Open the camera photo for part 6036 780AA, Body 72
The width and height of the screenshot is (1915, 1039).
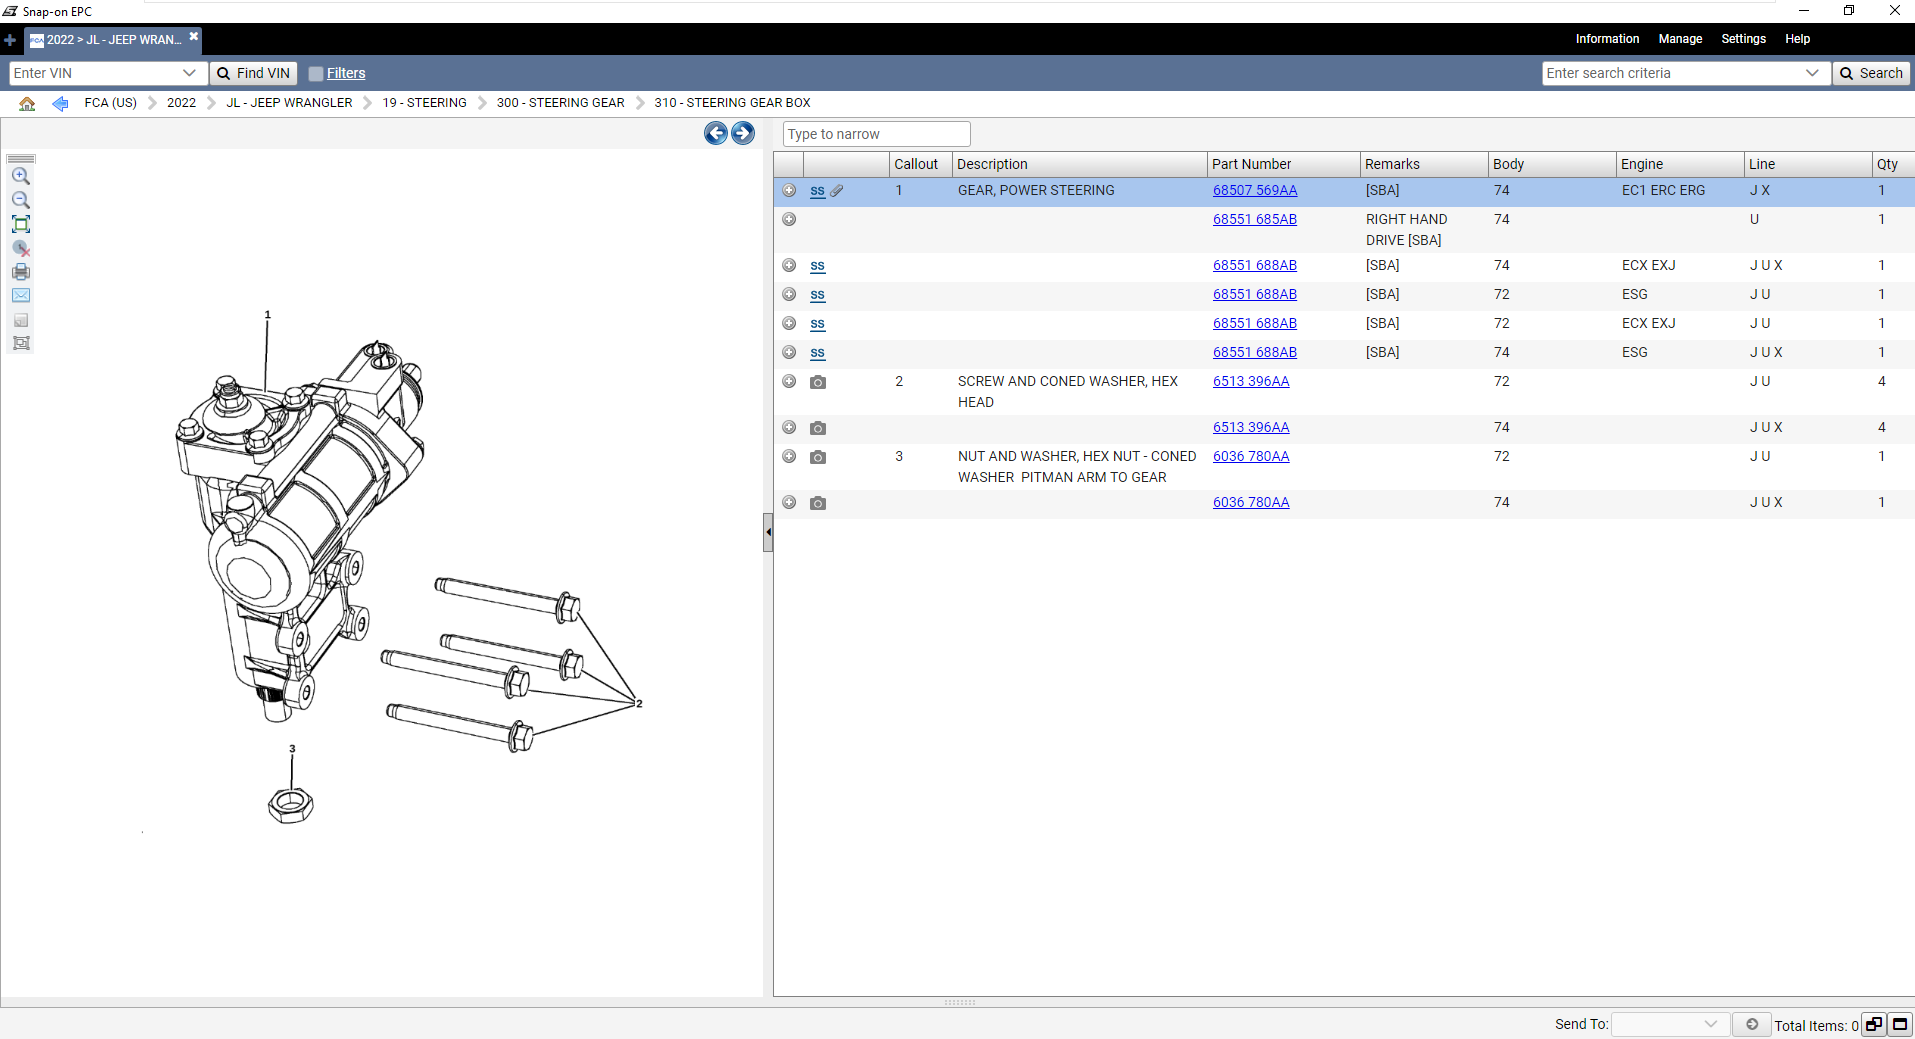(818, 457)
